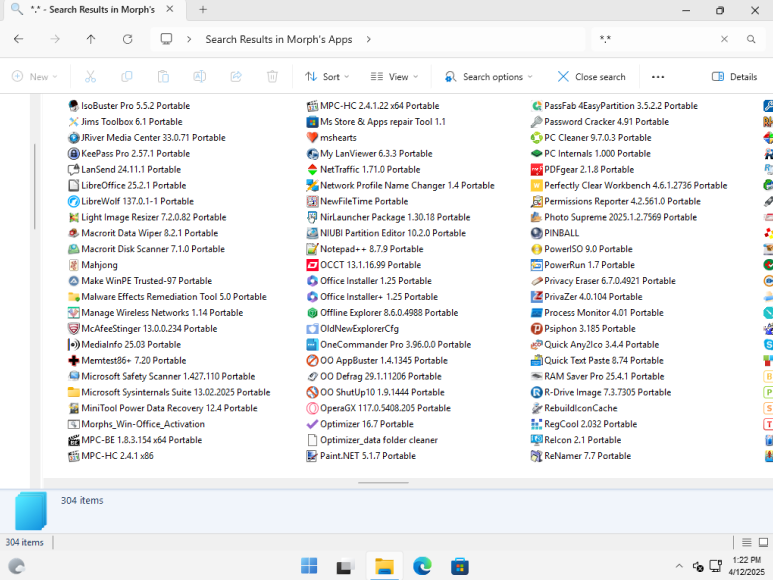Click the Search Results in Morph's Apps breadcrumb
This screenshot has width=773, height=580.
coord(279,39)
